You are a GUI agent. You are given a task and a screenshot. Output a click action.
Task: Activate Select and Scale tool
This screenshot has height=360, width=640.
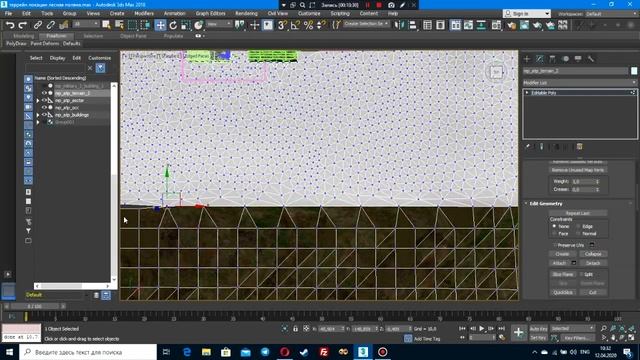tap(186, 25)
